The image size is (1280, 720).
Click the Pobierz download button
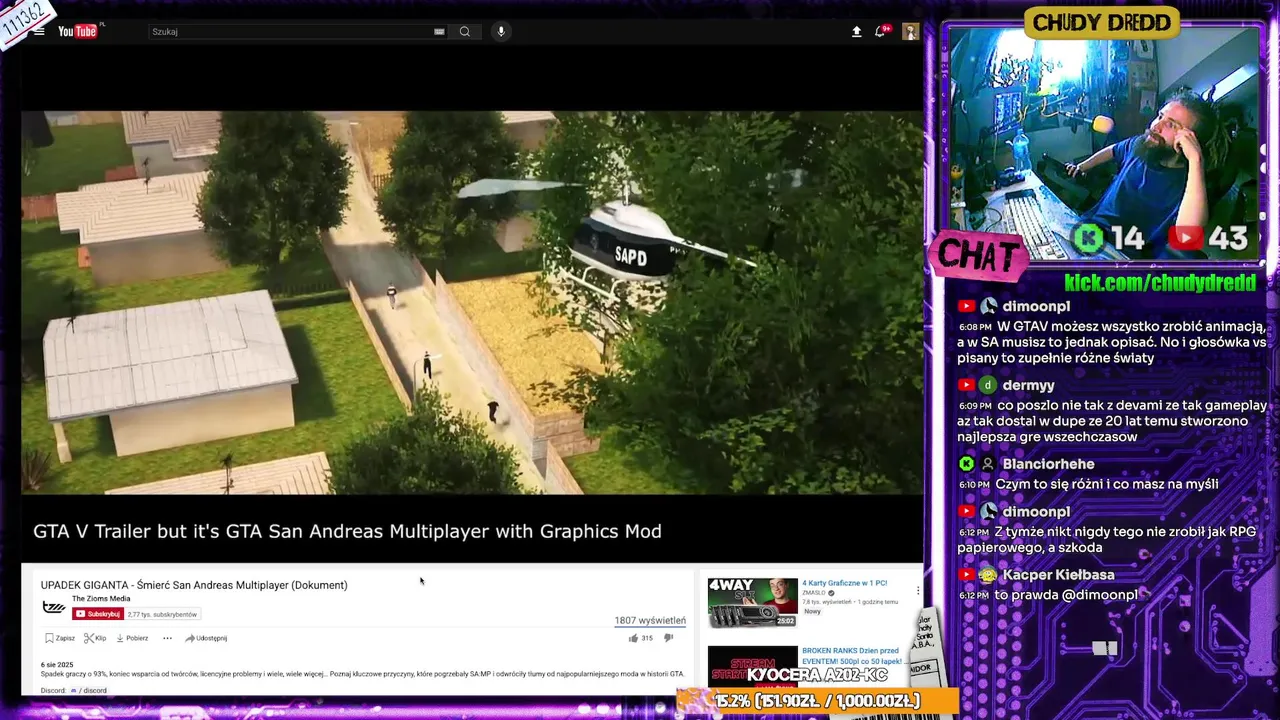click(x=132, y=638)
